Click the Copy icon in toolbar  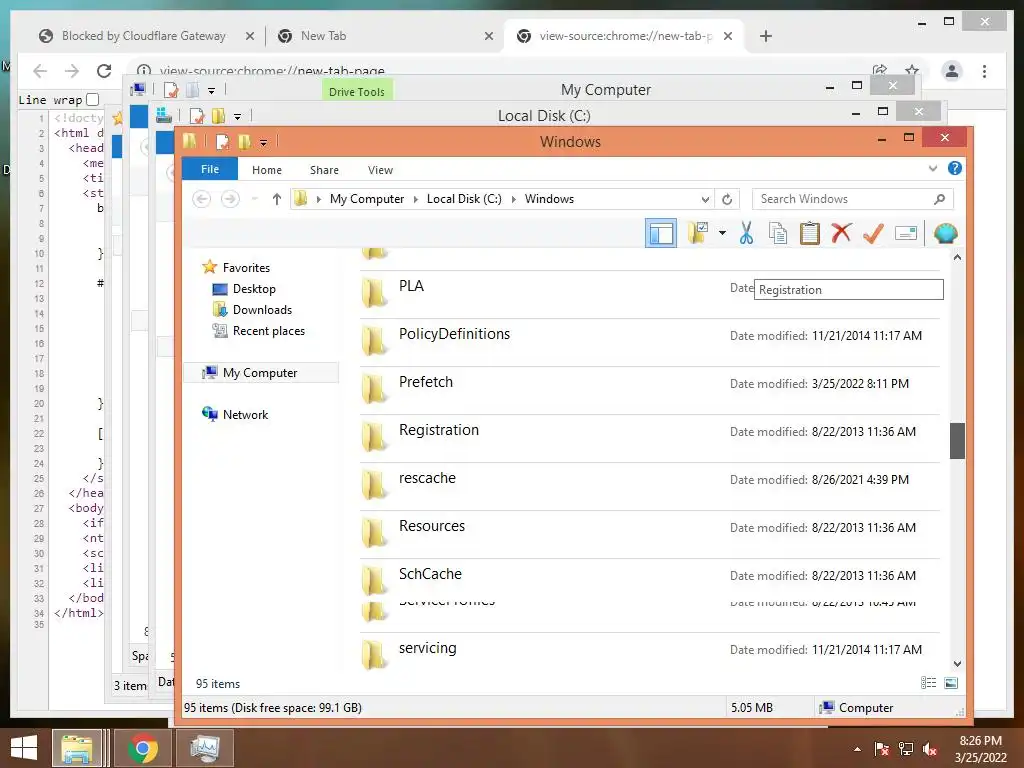pos(777,233)
